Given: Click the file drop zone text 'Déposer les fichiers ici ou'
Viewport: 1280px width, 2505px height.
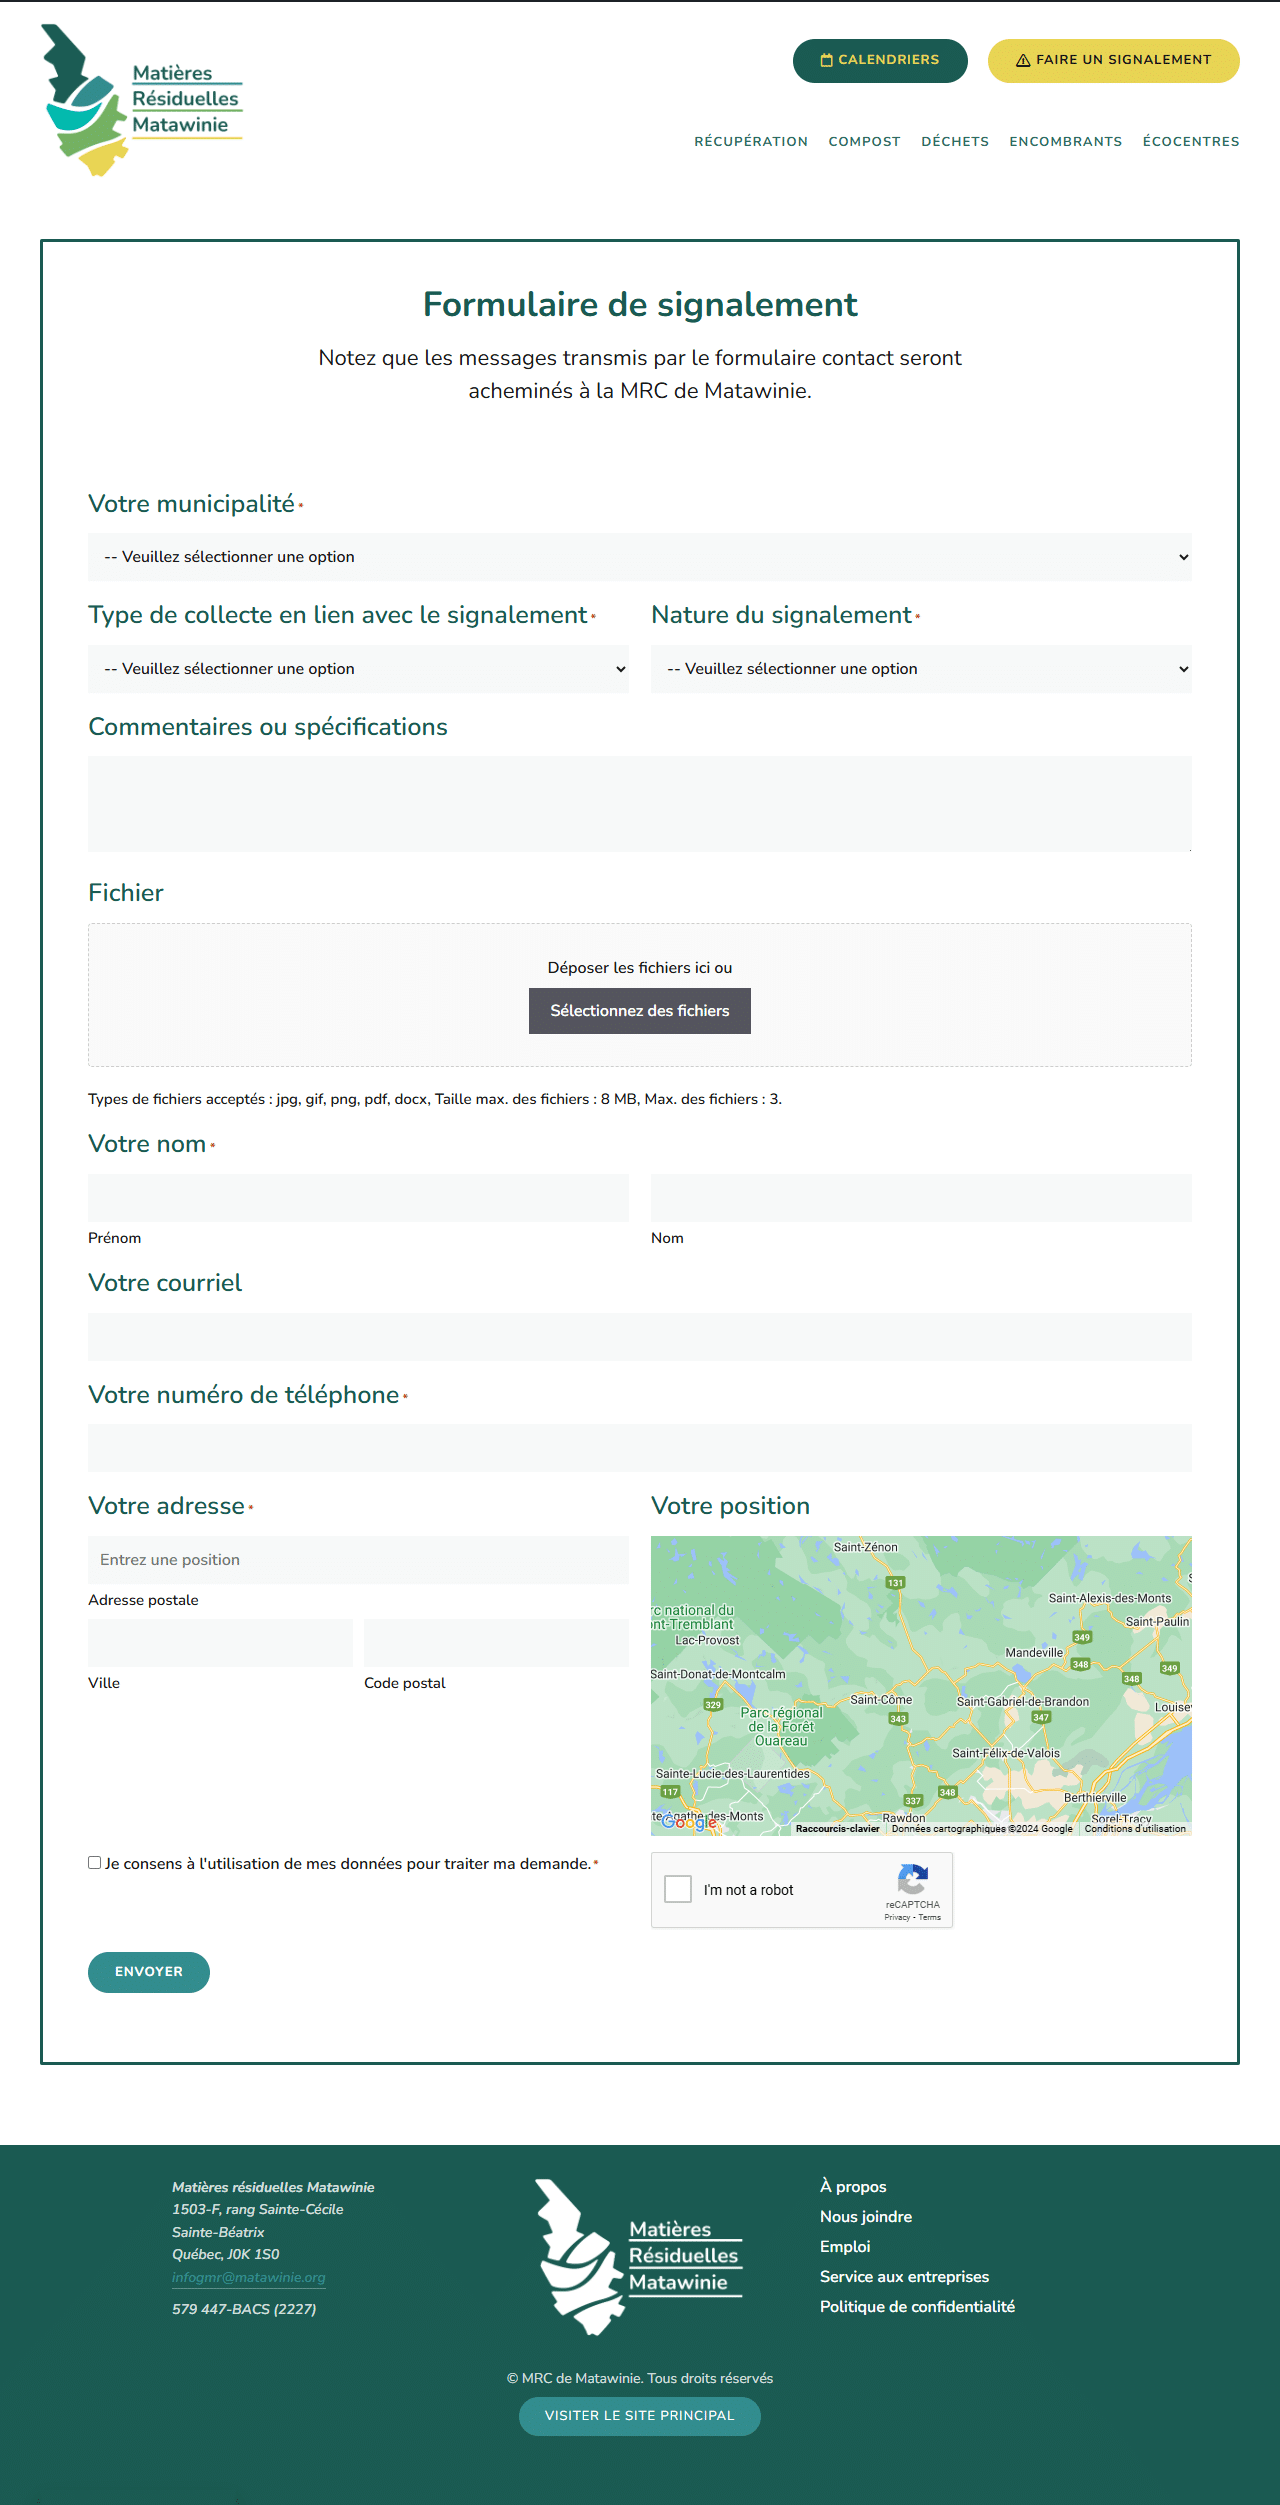Looking at the screenshot, I should point(640,968).
